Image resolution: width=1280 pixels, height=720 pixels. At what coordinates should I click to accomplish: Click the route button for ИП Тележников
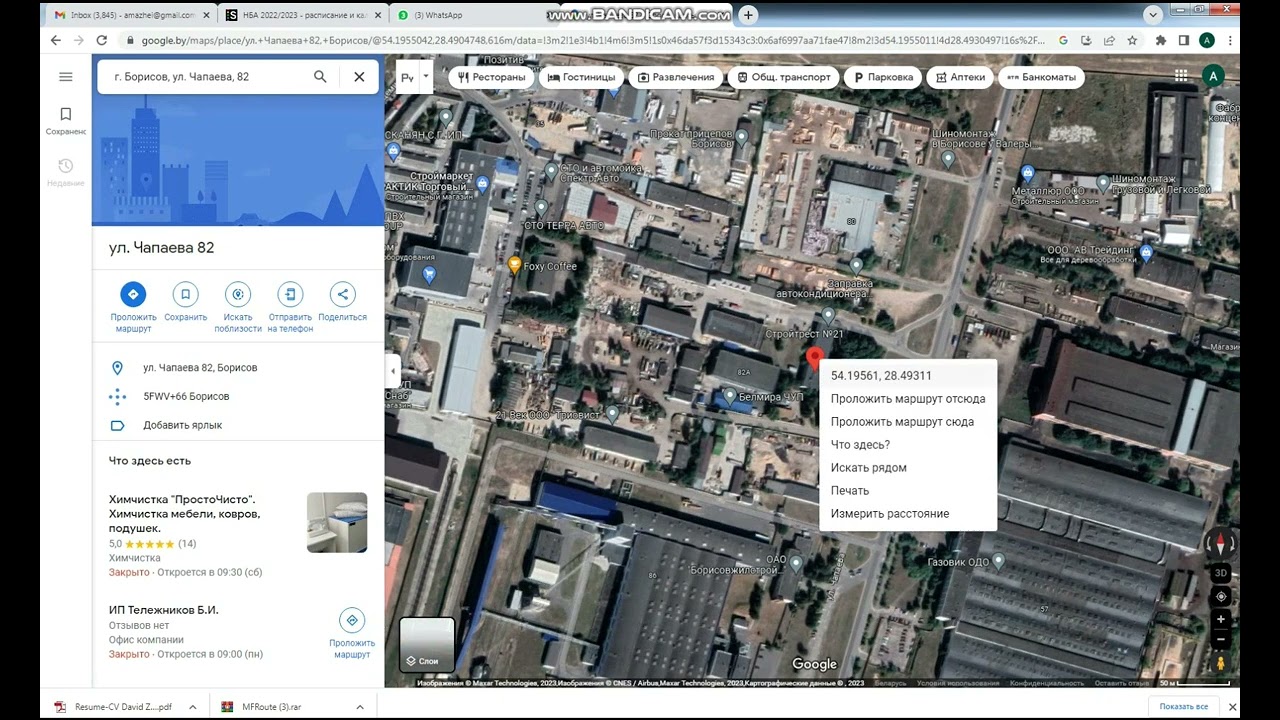[x=352, y=620]
